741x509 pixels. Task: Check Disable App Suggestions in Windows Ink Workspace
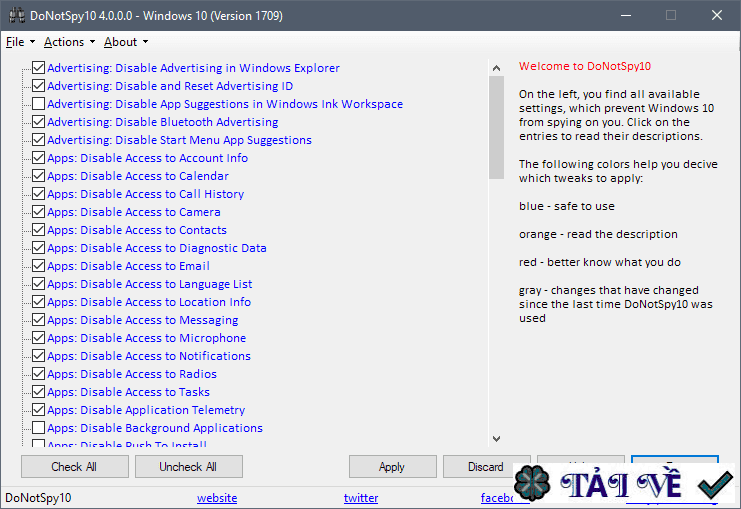pos(39,104)
